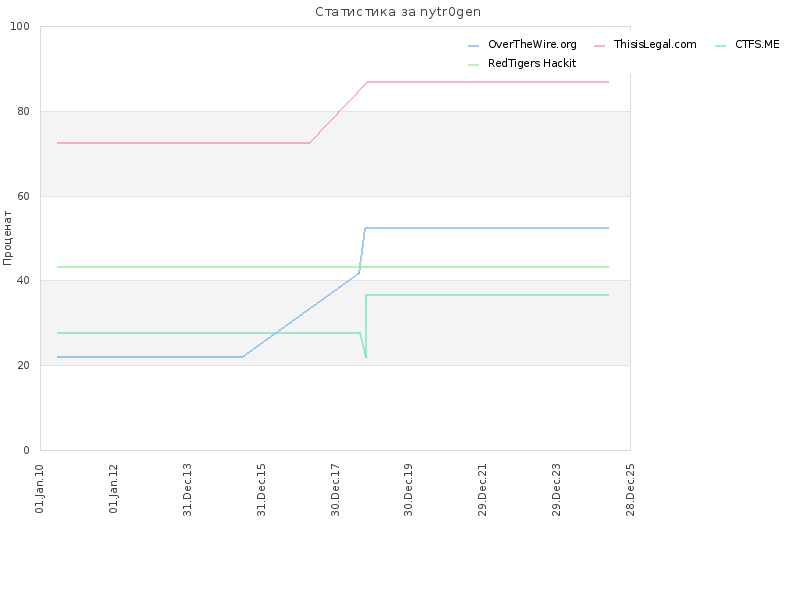Click the blue line's steep jump near 30.Dec.17
The width and height of the screenshot is (800, 600).
coord(362,250)
